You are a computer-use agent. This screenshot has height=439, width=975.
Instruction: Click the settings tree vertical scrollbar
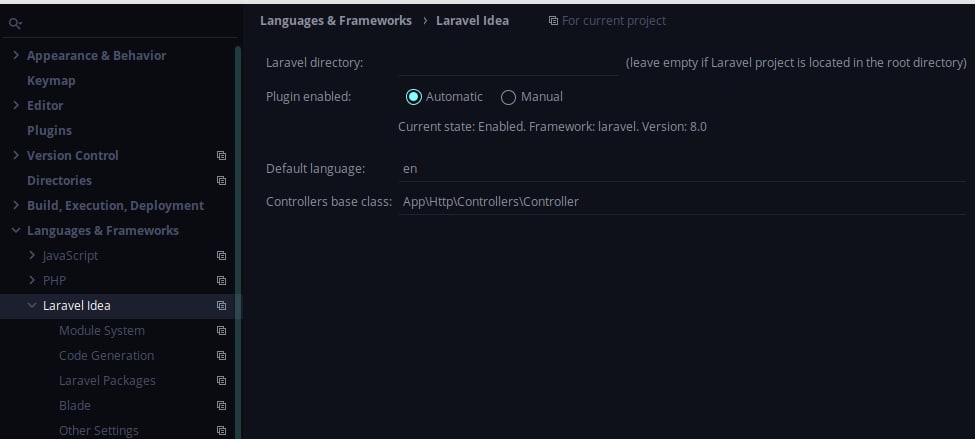coord(238,243)
